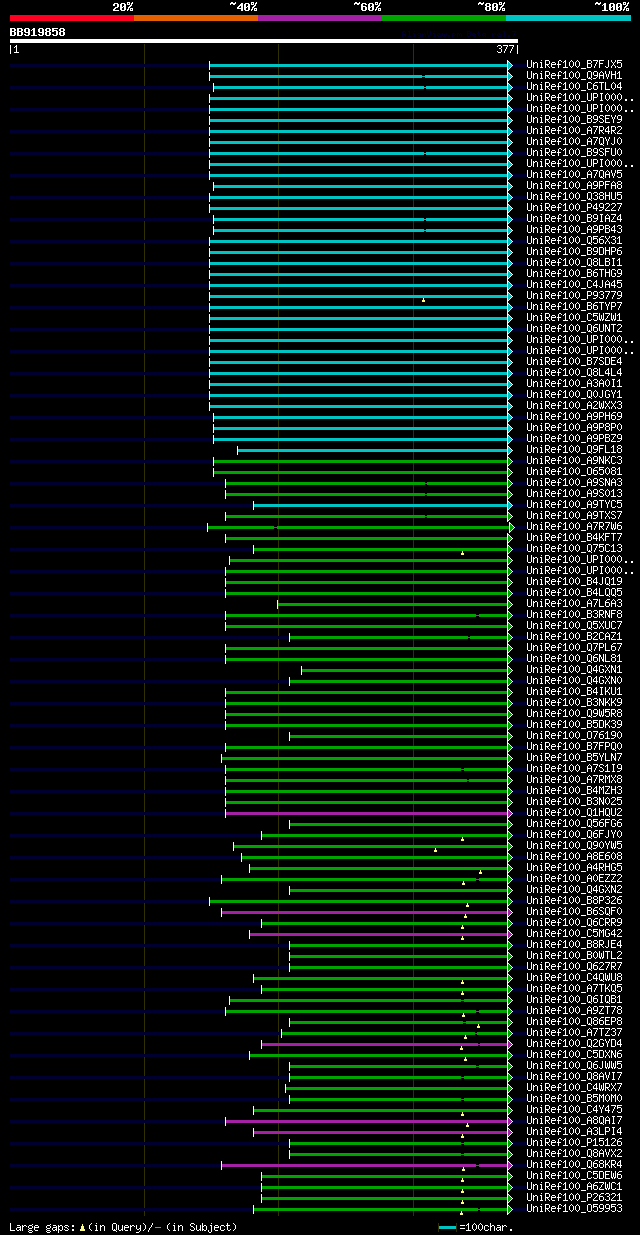Select hit label UniRef100_C5MG42
This screenshot has width=640, height=1235.
tap(574, 933)
